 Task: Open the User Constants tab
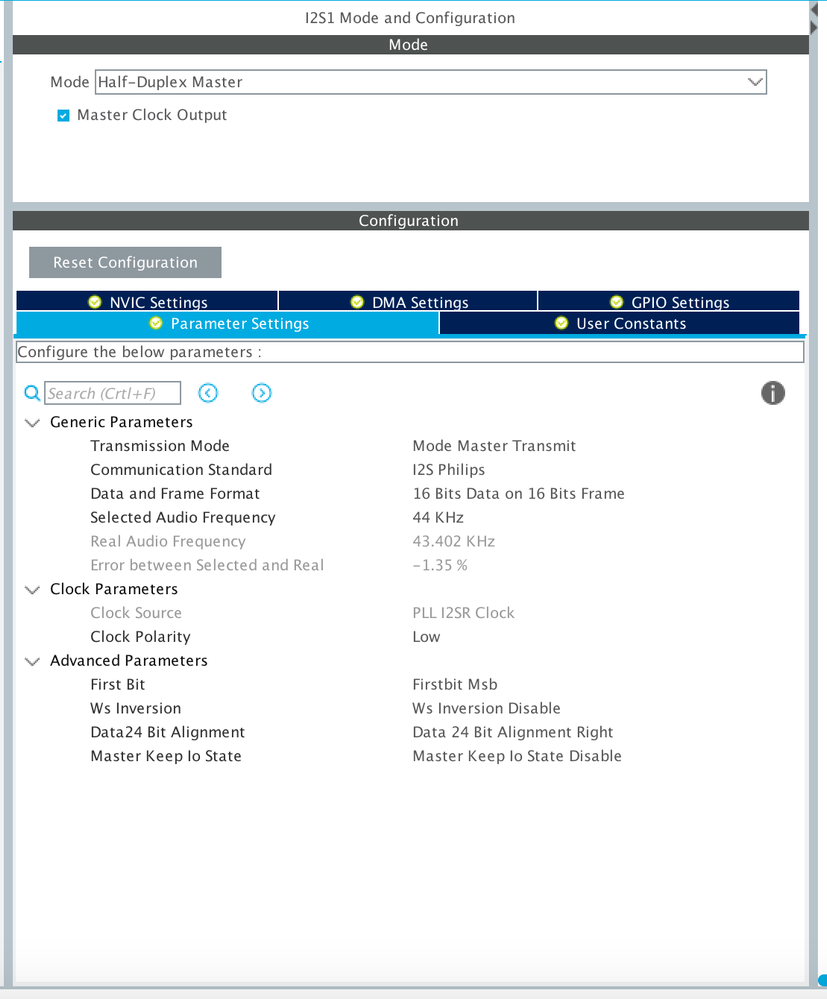point(619,323)
